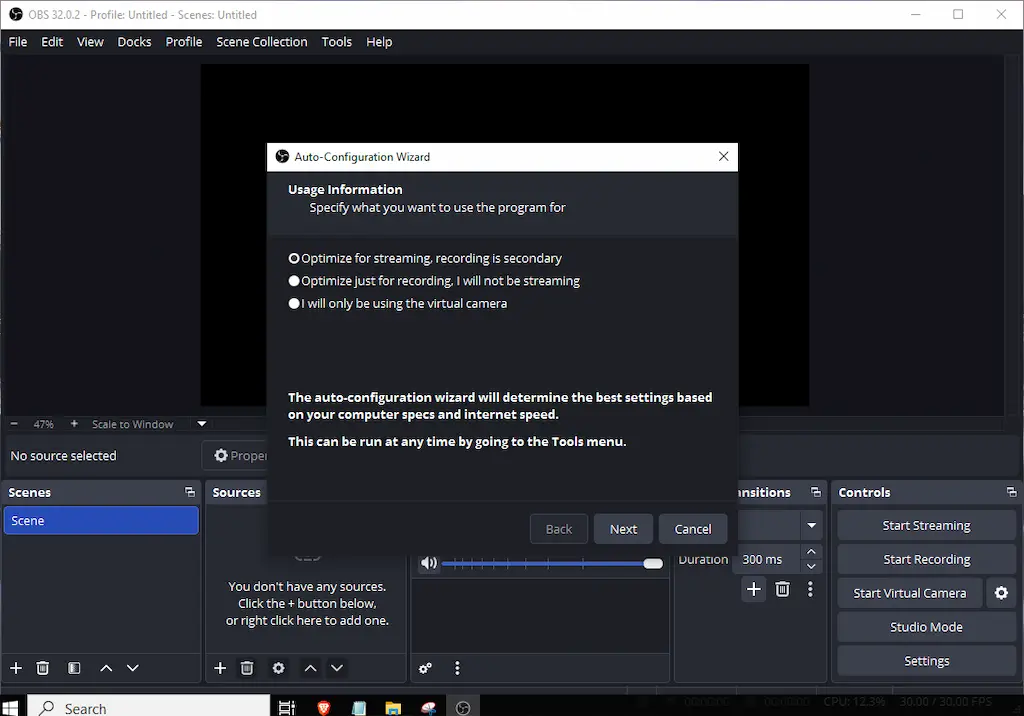Viewport: 1024px width, 716px height.
Task: Adjust the audio mixer volume slider
Action: click(x=552, y=564)
